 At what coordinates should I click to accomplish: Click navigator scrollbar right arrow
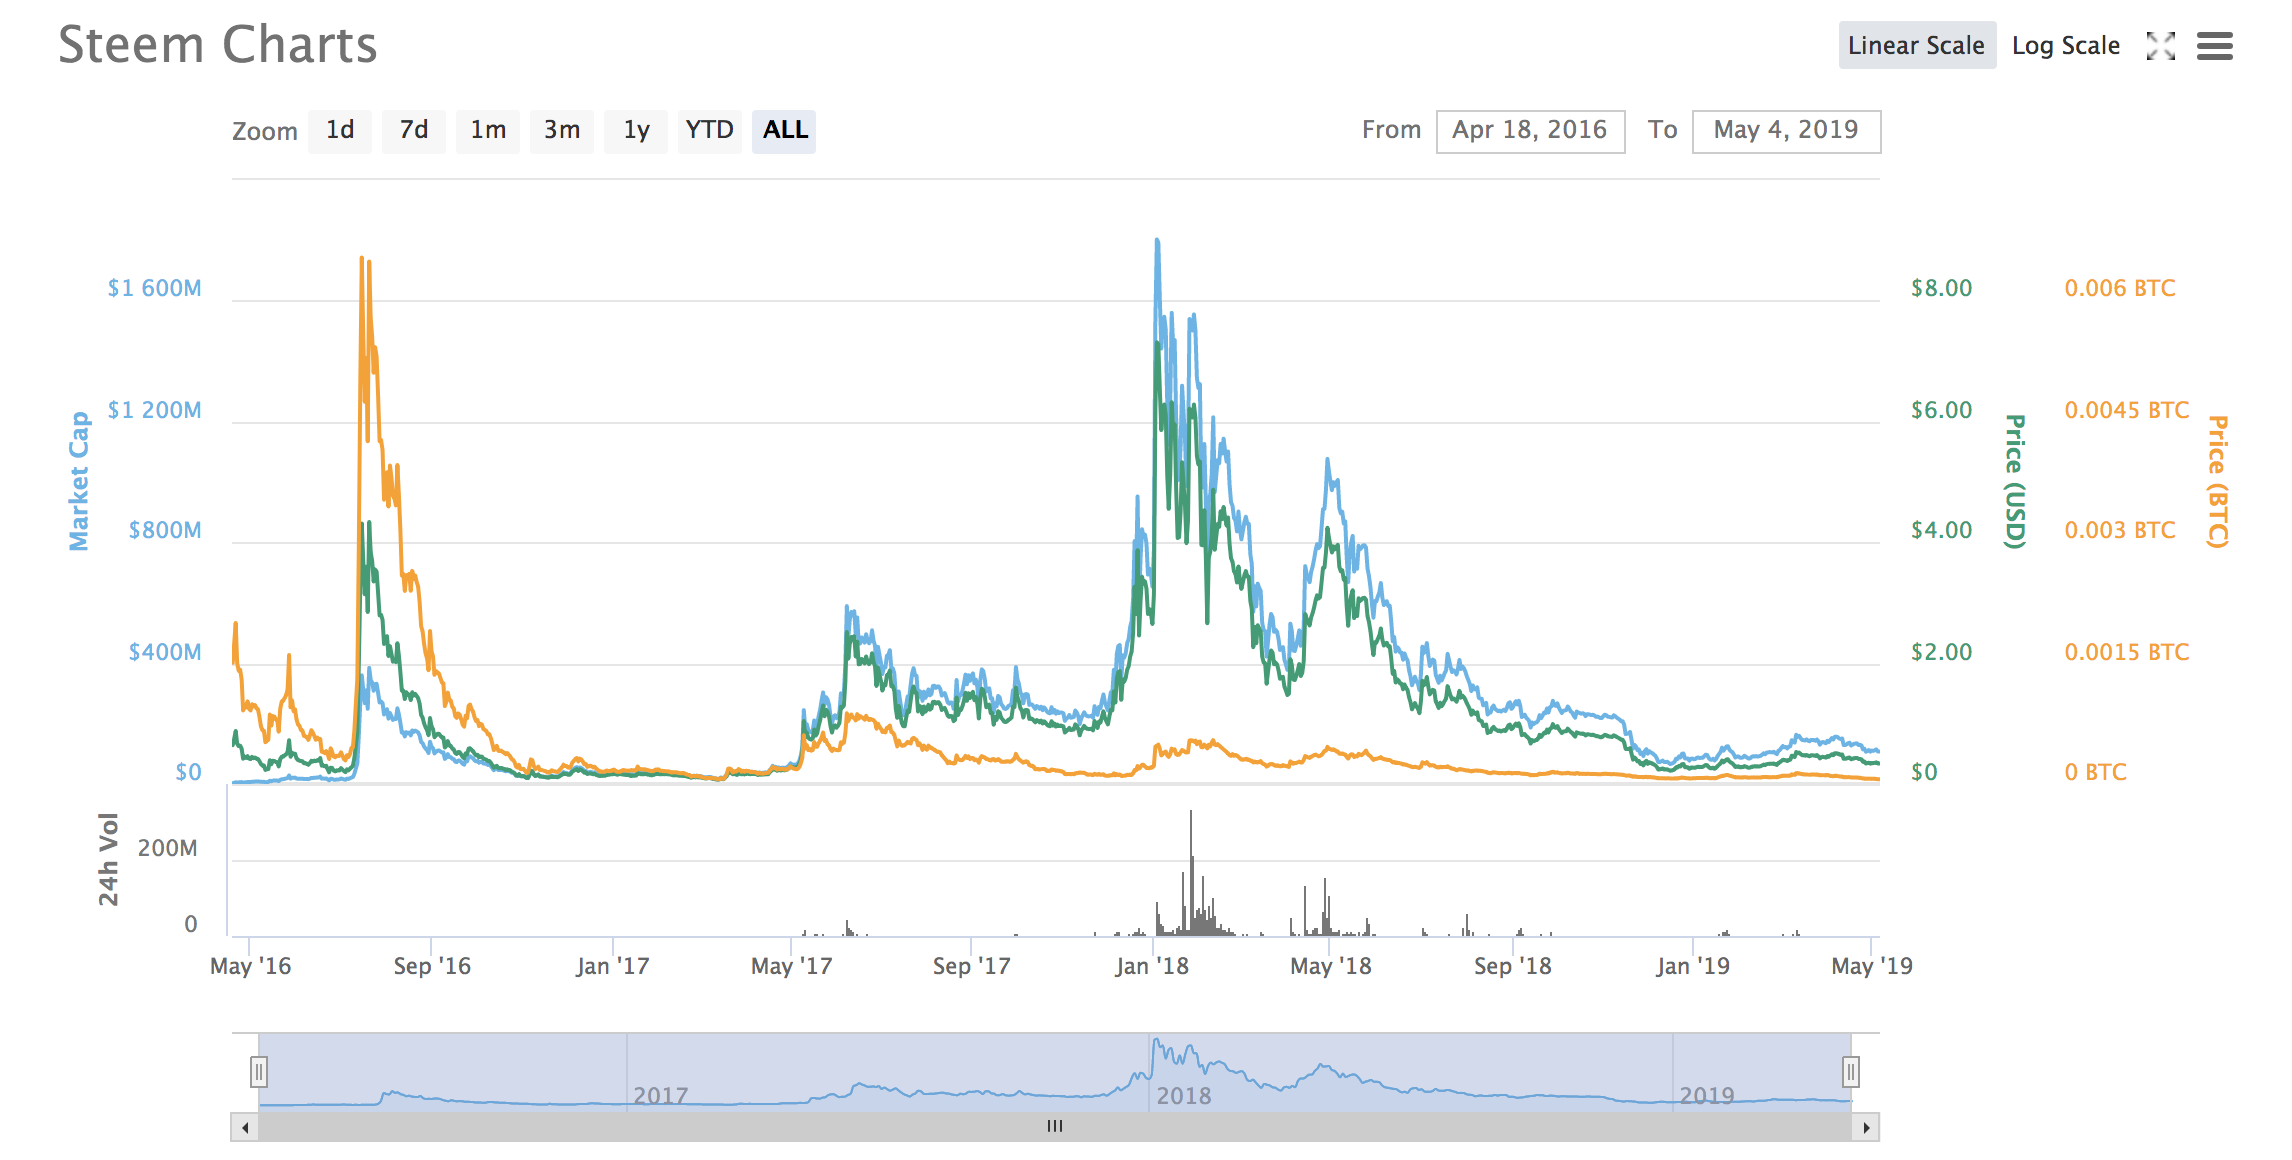pyautogui.click(x=1866, y=1127)
